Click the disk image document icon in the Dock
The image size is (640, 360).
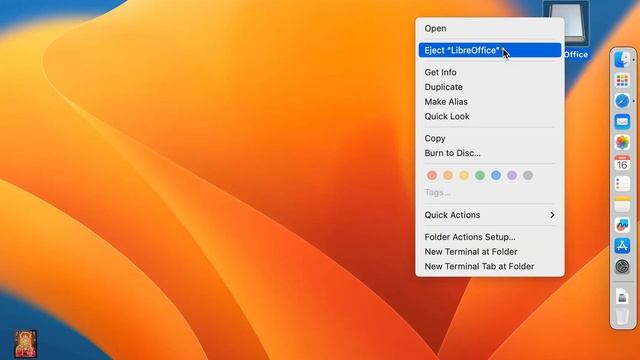pyautogui.click(x=622, y=296)
